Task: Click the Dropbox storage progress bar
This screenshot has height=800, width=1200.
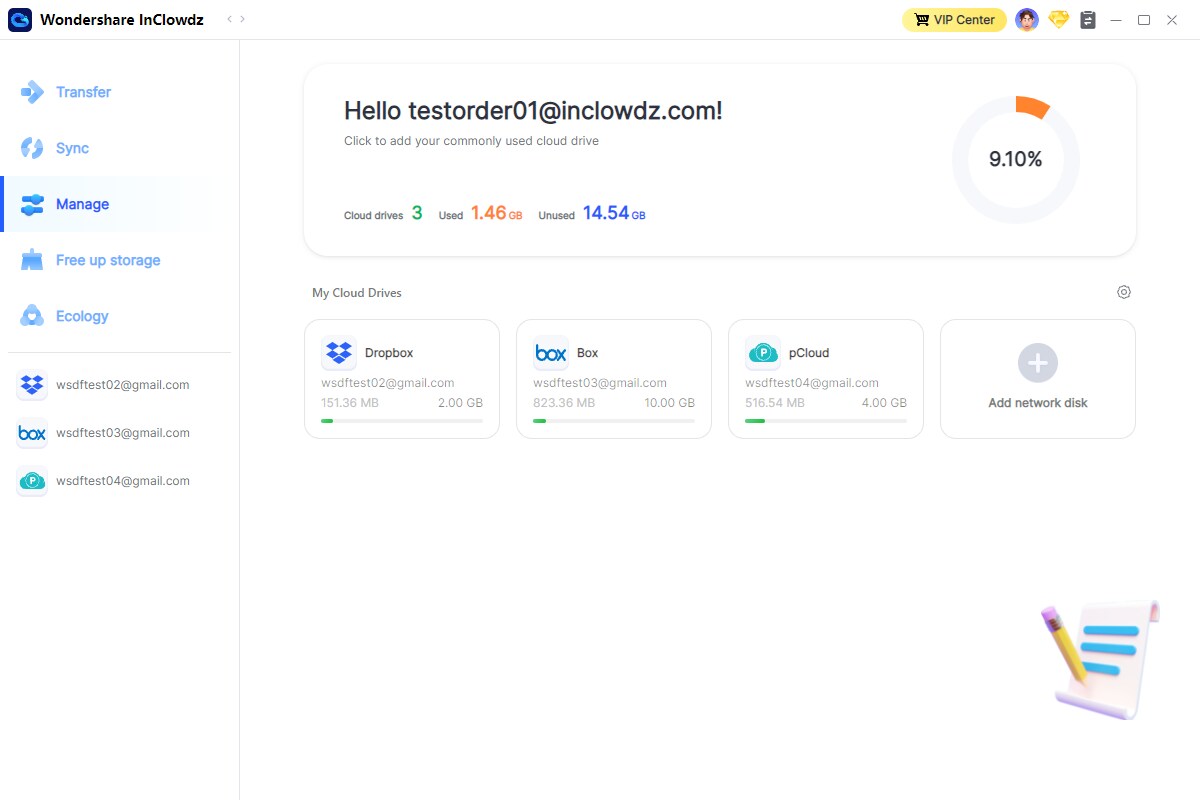Action: [x=402, y=421]
